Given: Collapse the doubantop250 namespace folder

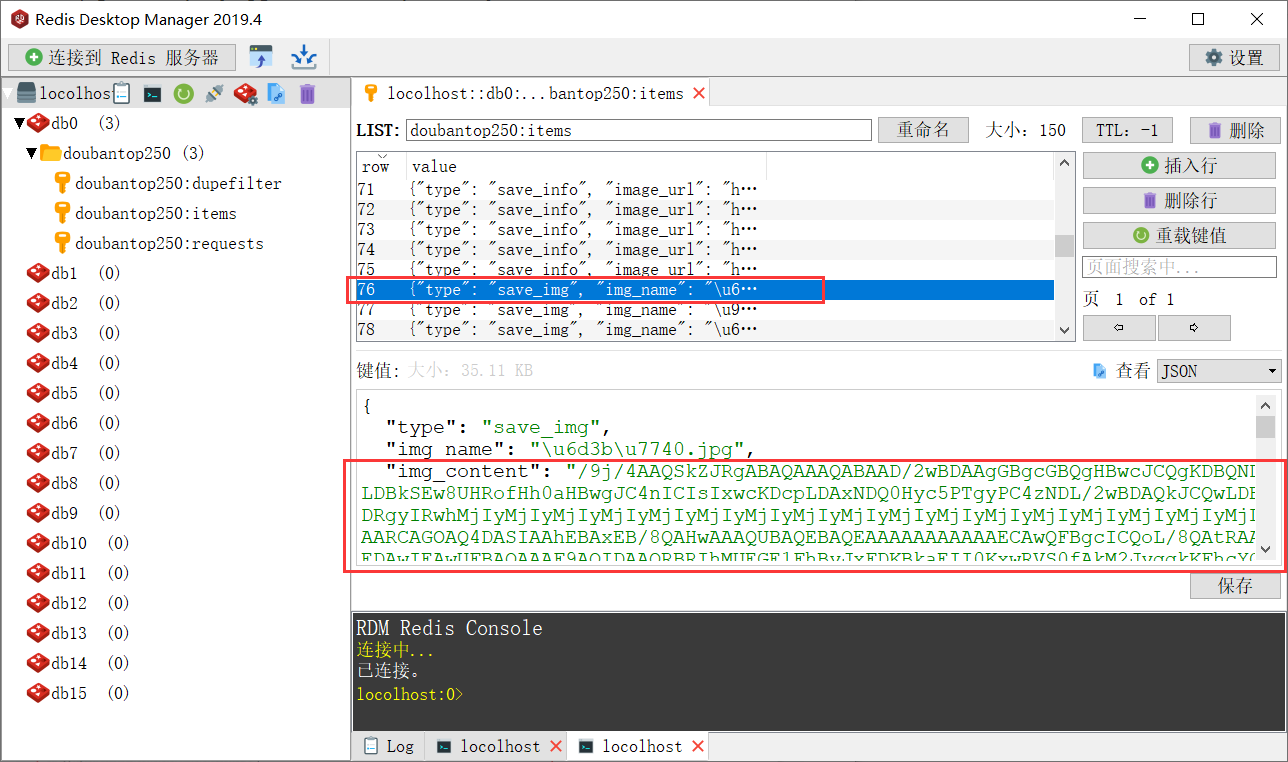Looking at the screenshot, I should (32, 153).
